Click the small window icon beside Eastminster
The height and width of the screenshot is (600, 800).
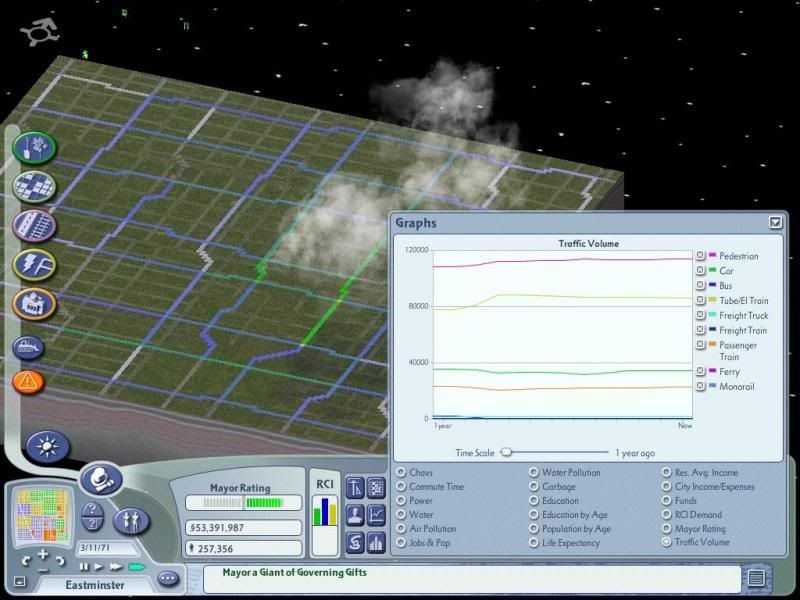(x=19, y=581)
